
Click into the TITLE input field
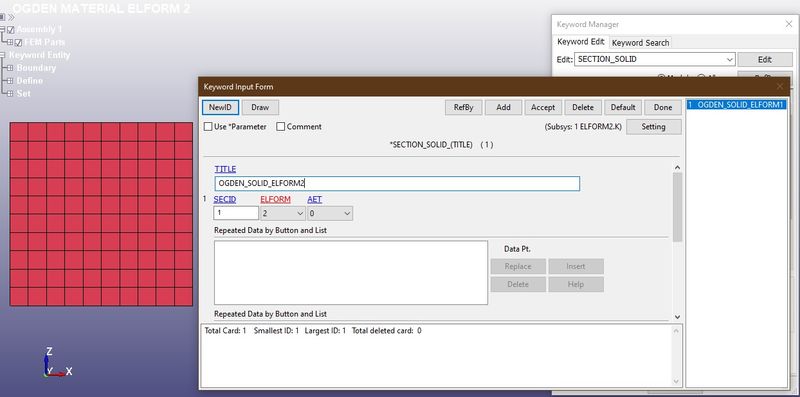tap(397, 184)
